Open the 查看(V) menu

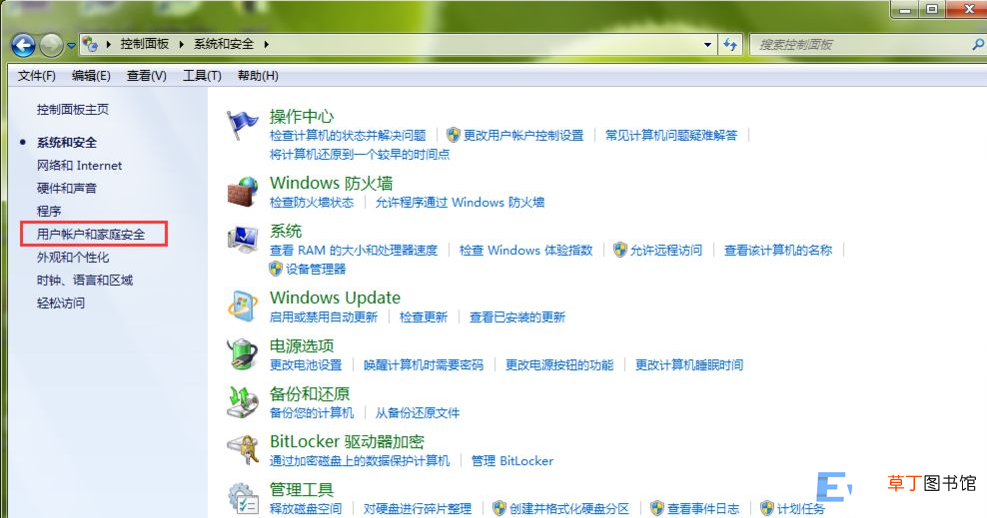147,76
